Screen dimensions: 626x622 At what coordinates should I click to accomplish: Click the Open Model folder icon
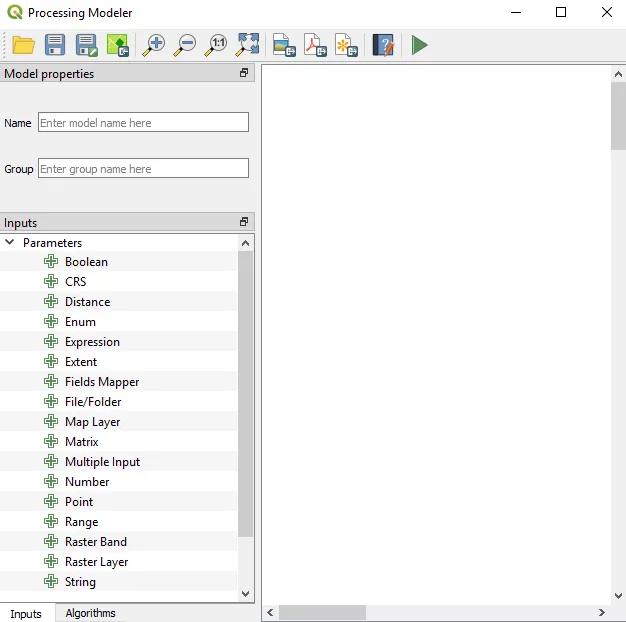click(23, 45)
